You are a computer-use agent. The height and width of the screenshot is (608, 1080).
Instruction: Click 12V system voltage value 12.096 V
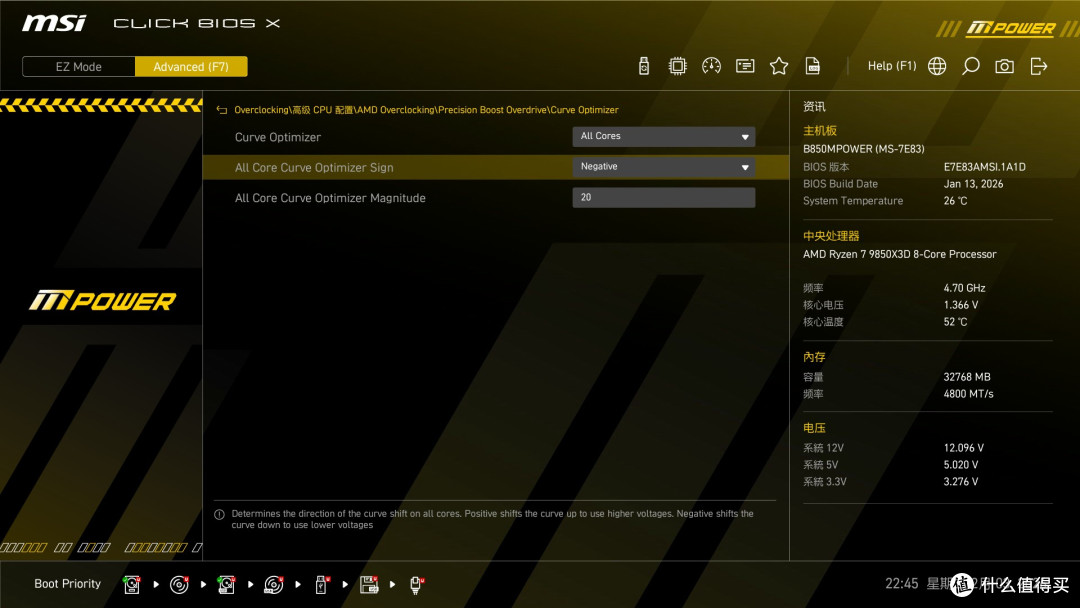(964, 448)
